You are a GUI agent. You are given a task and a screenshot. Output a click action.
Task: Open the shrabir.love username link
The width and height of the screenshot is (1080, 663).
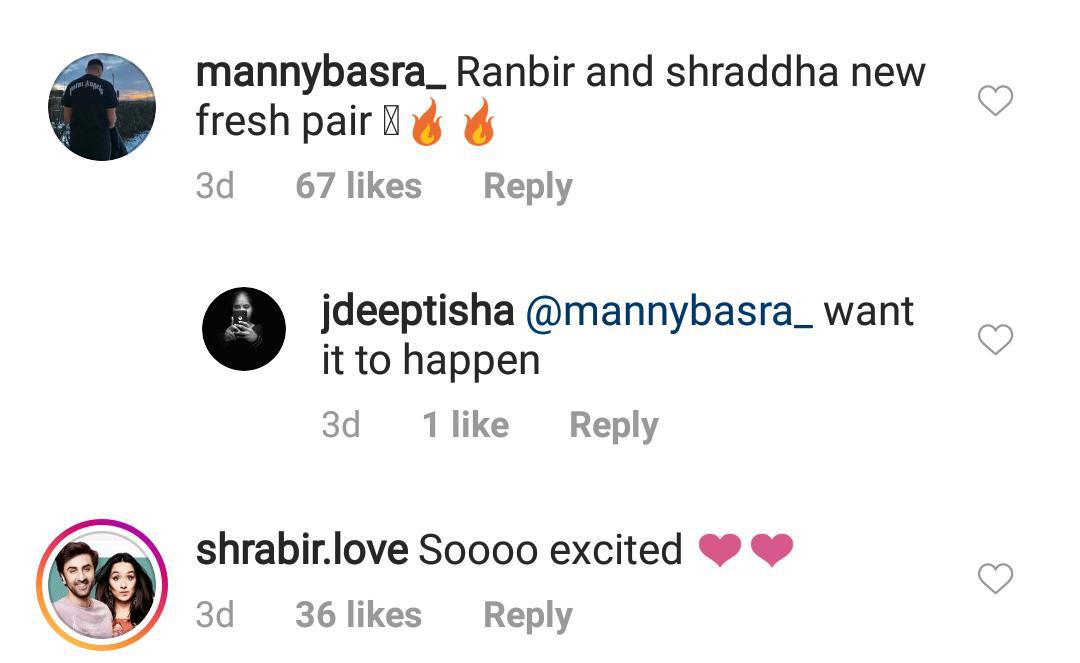[302, 549]
